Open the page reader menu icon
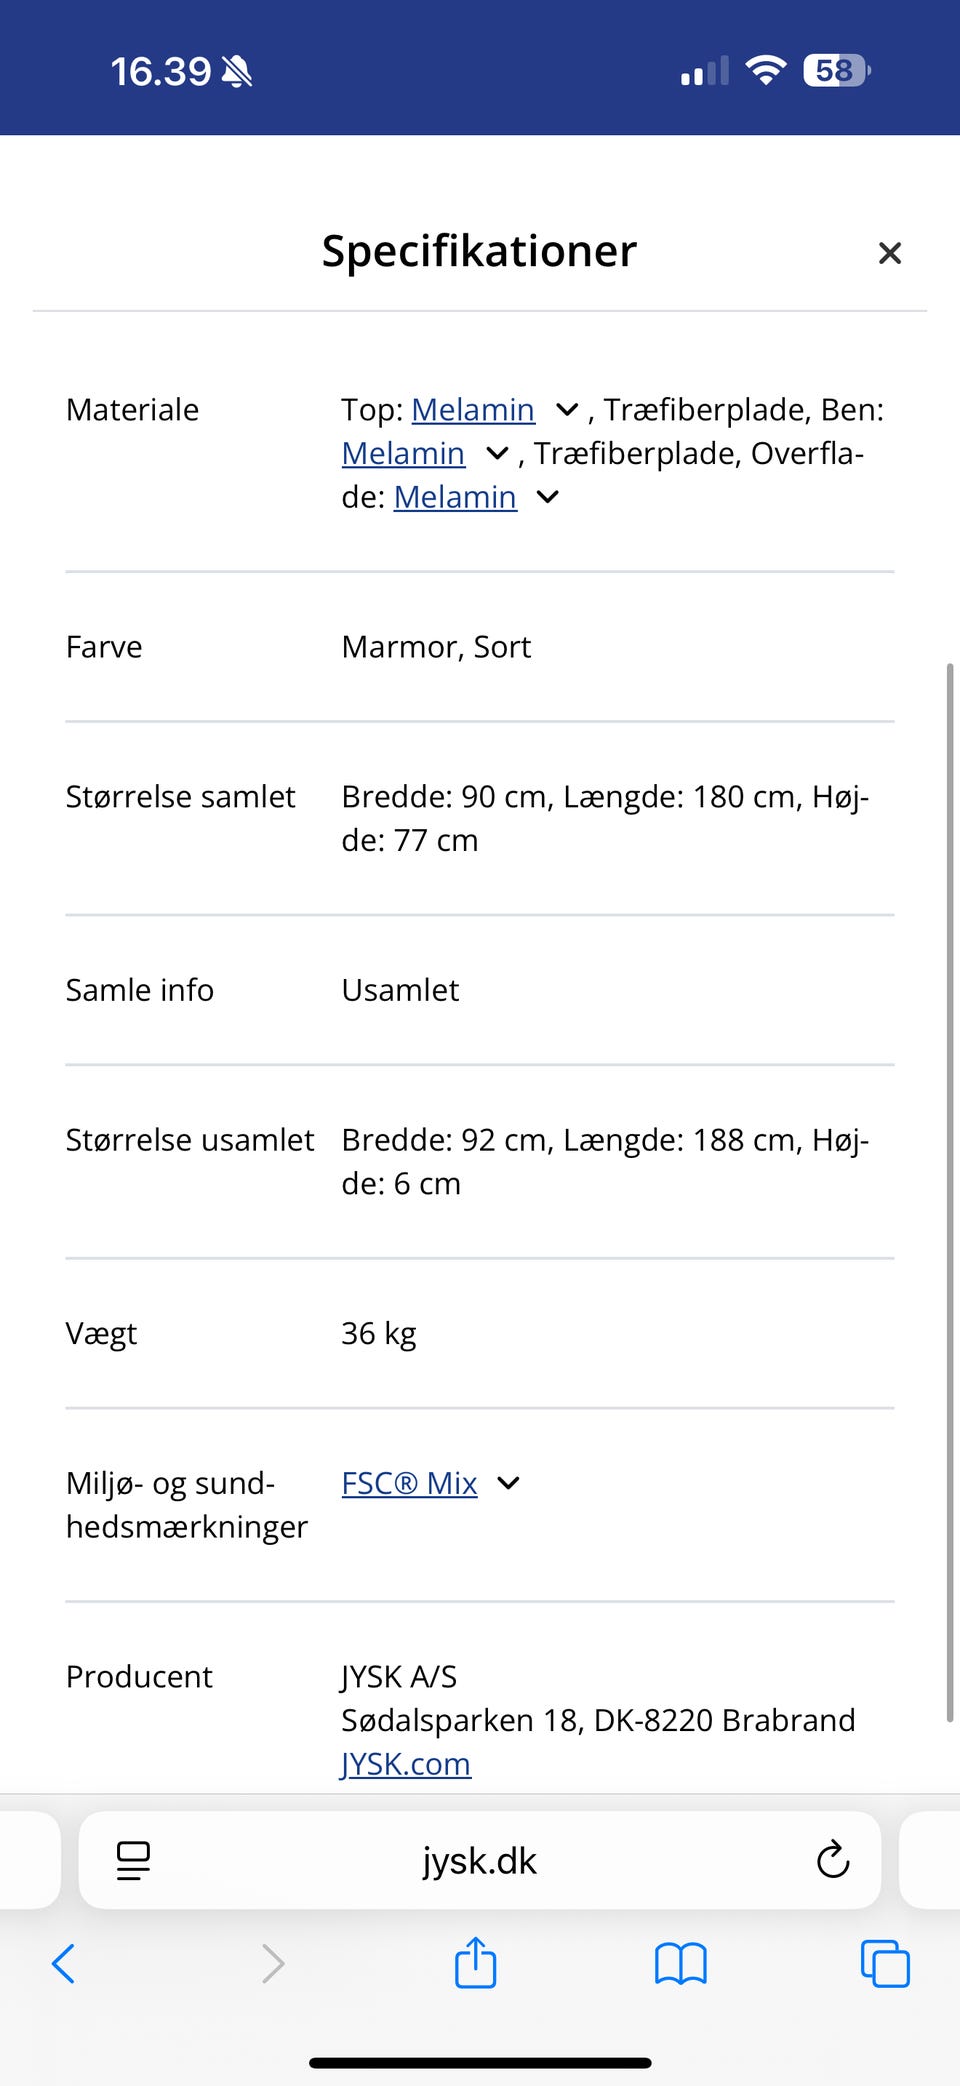The image size is (960, 2086). tap(133, 1860)
